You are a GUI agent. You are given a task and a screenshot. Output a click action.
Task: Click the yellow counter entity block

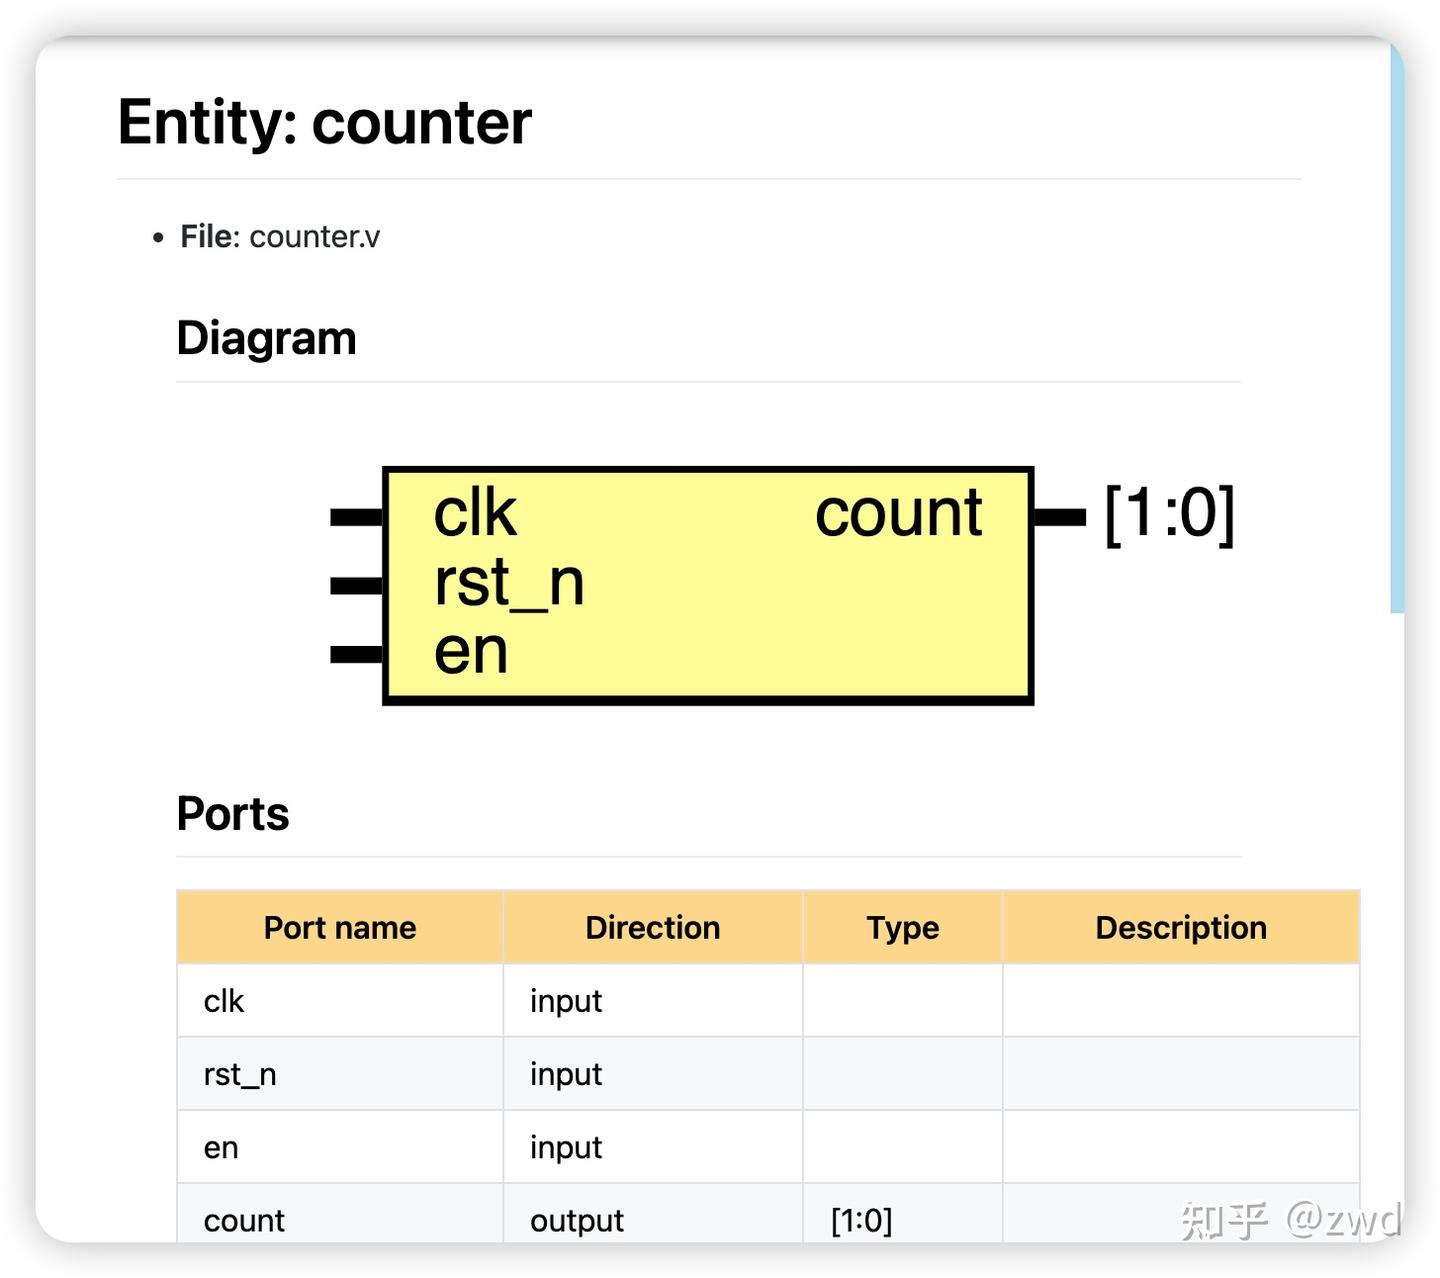[x=708, y=586]
